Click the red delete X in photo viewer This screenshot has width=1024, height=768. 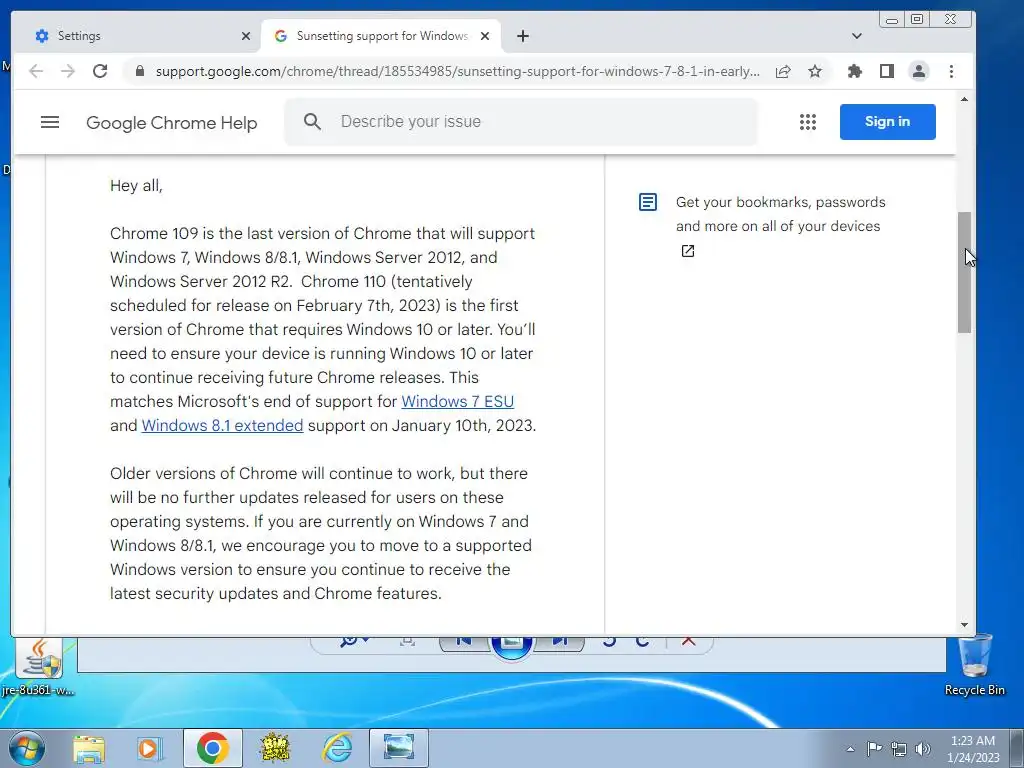coord(688,641)
